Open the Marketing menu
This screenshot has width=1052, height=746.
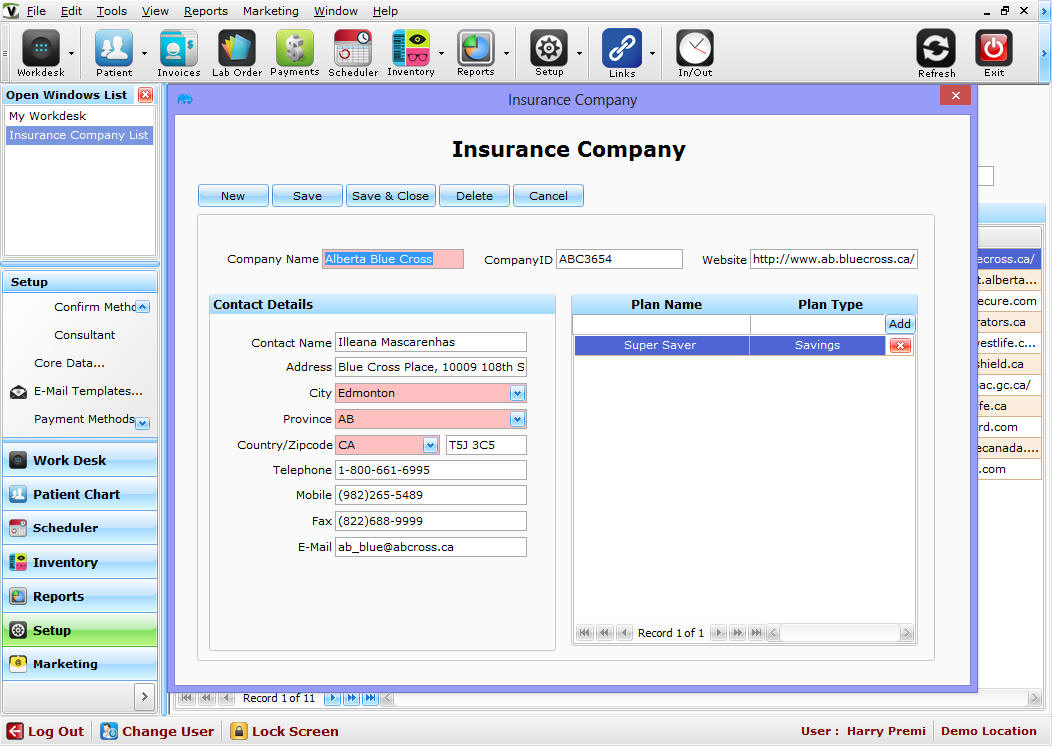[x=270, y=11]
